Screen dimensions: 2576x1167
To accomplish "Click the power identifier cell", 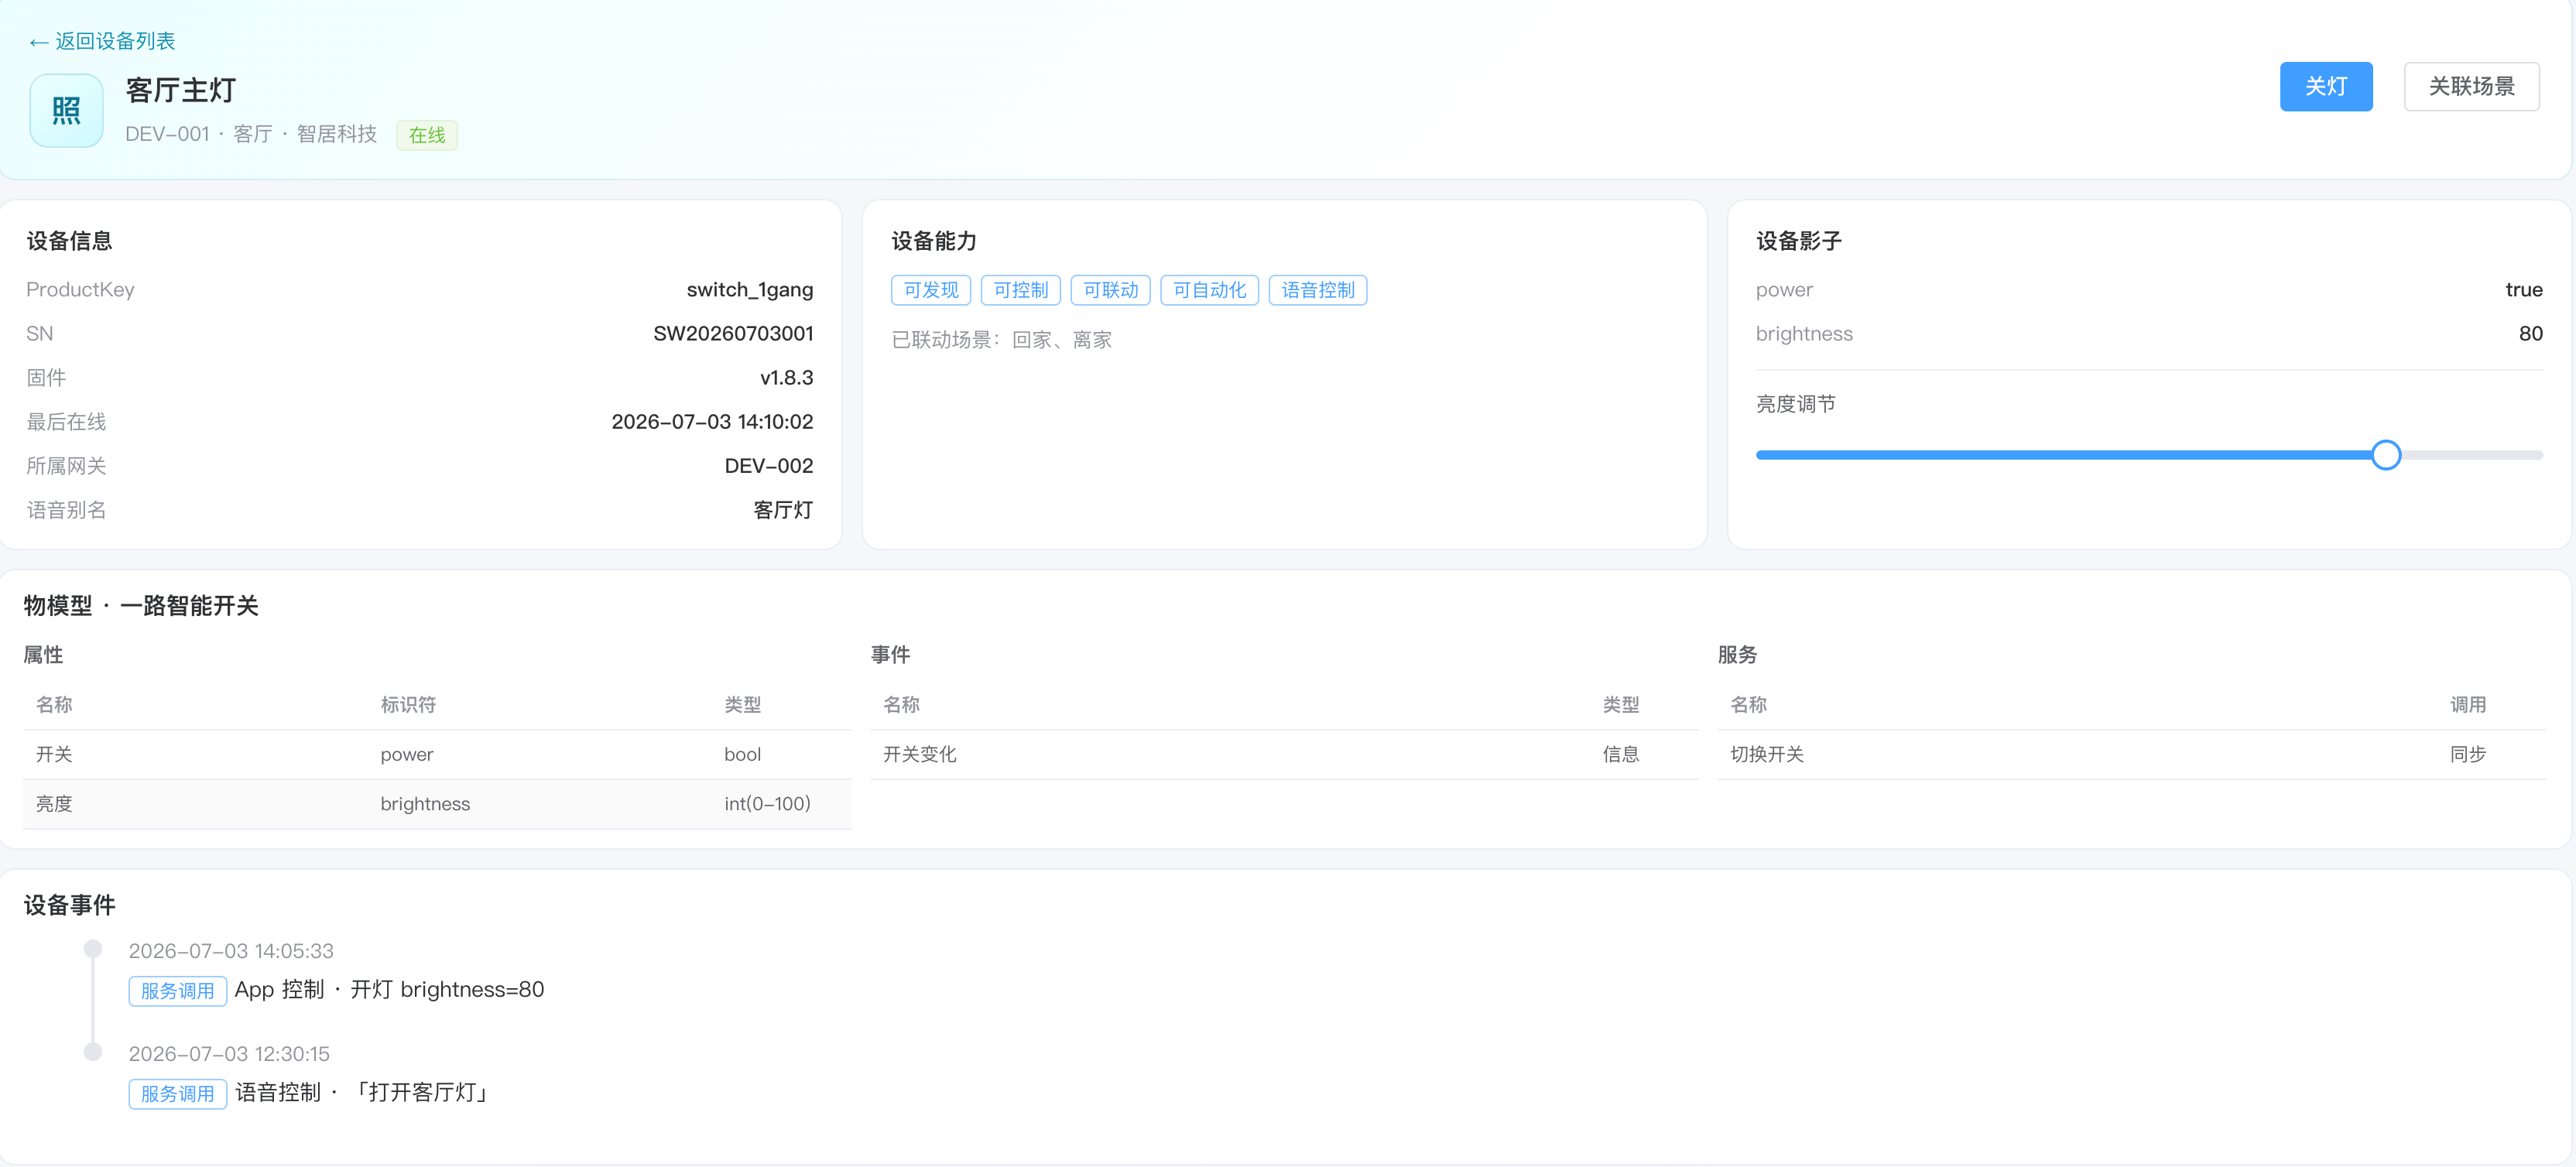I will tap(406, 754).
